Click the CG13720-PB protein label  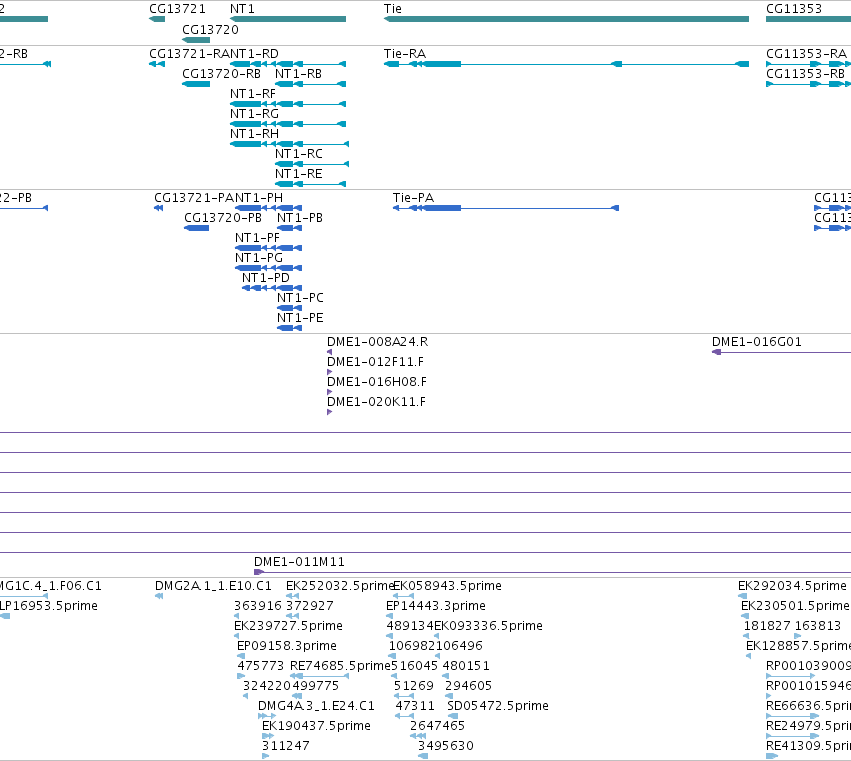[223, 218]
